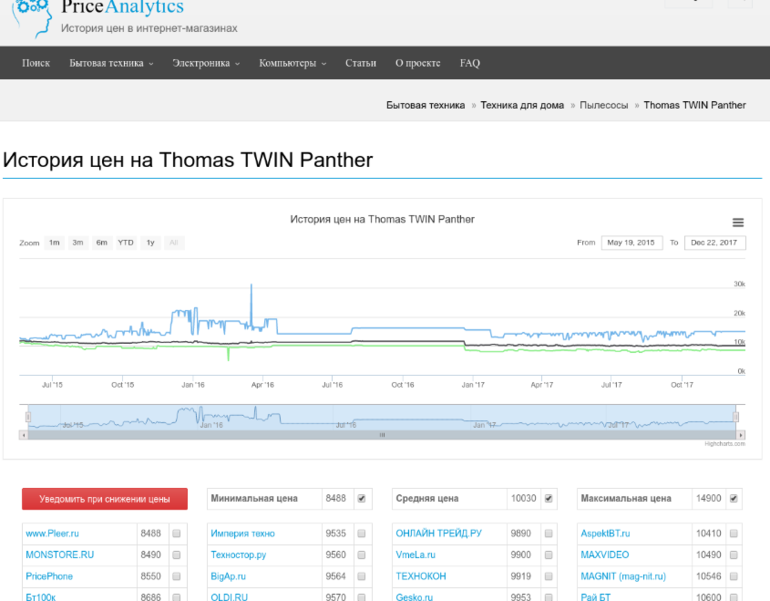The image size is (770, 601).
Task: Check the Империя техно checkbox
Action: coord(361,533)
